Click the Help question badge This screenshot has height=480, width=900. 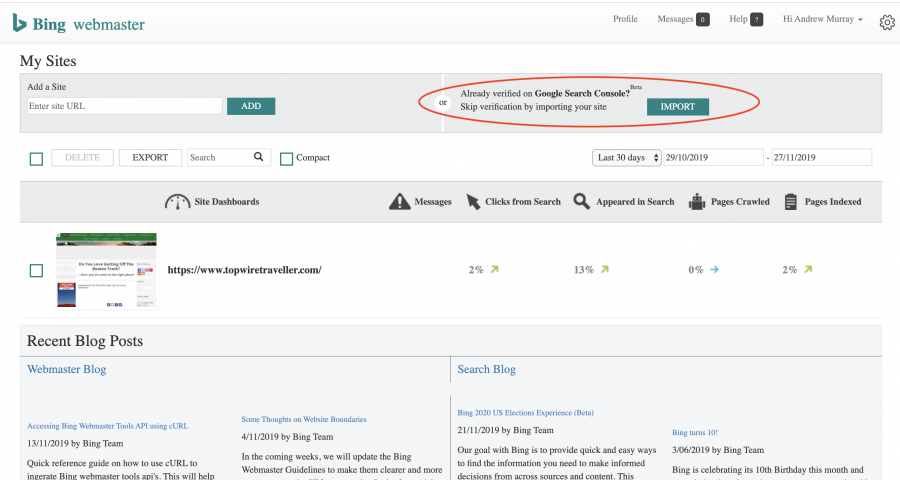coord(757,20)
